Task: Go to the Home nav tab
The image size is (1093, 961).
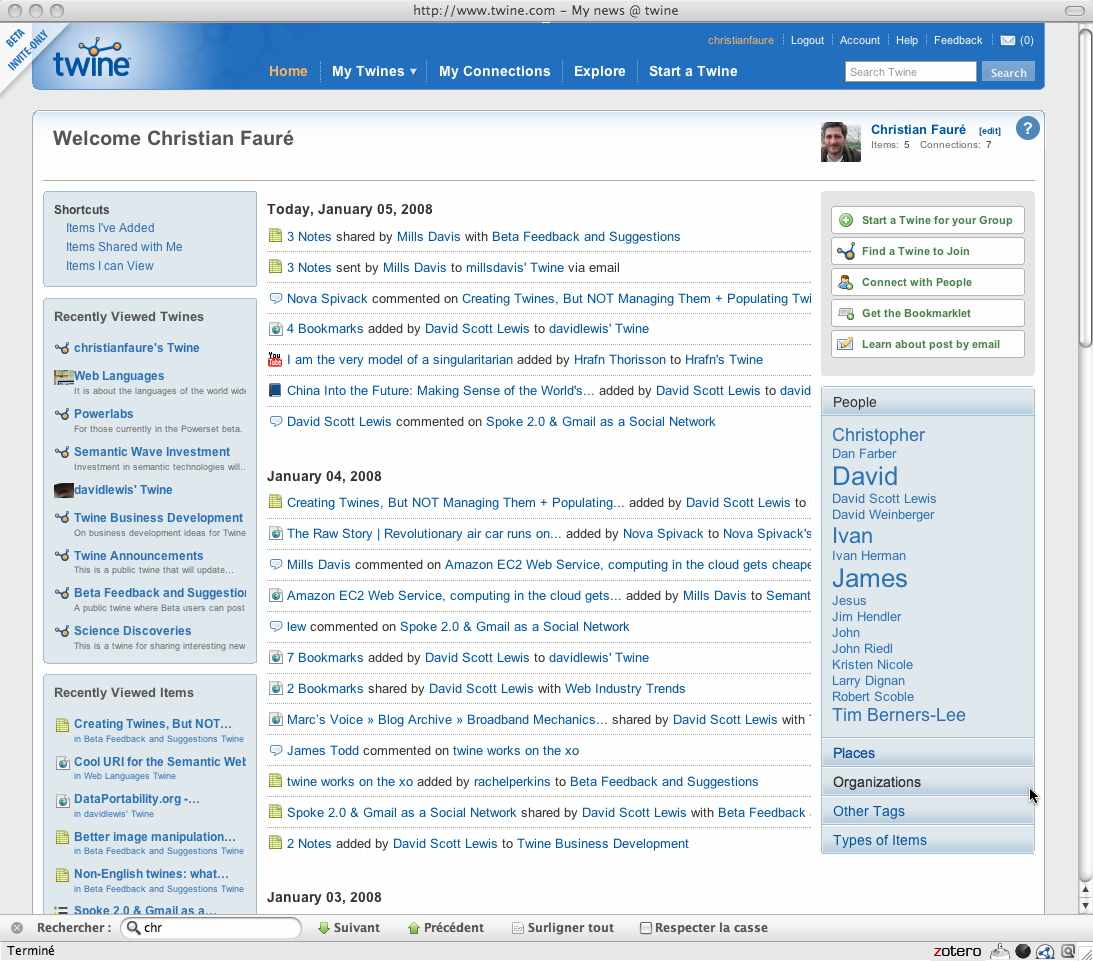Action: 288,71
